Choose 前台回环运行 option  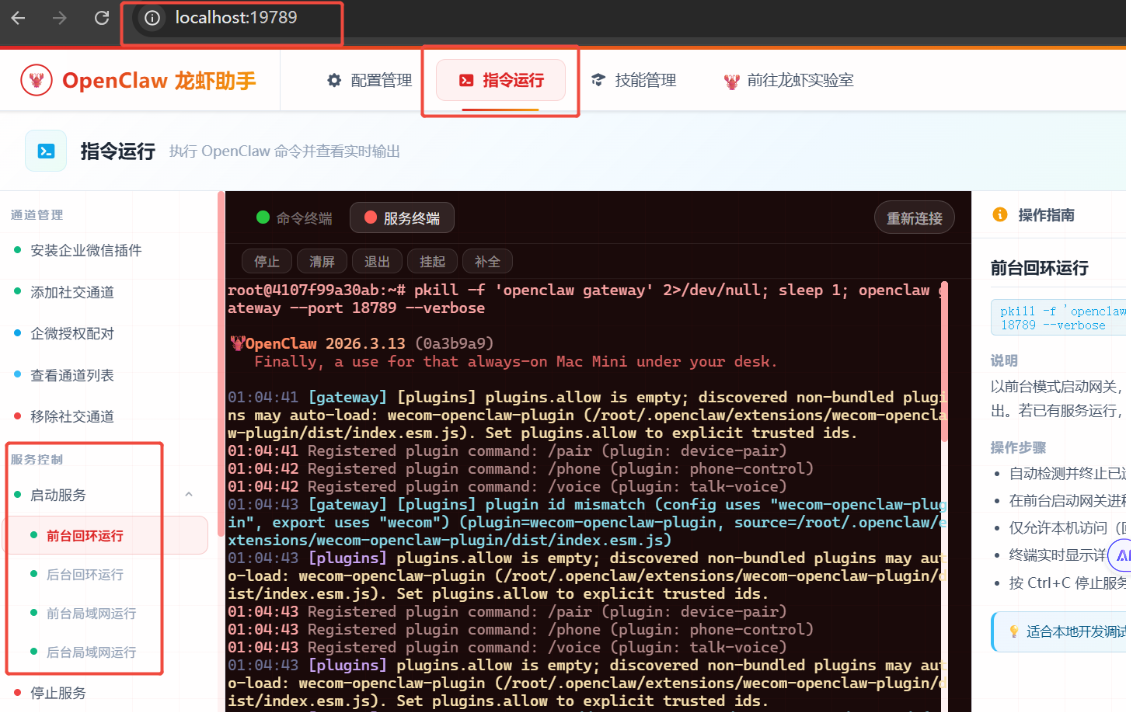(x=107, y=535)
